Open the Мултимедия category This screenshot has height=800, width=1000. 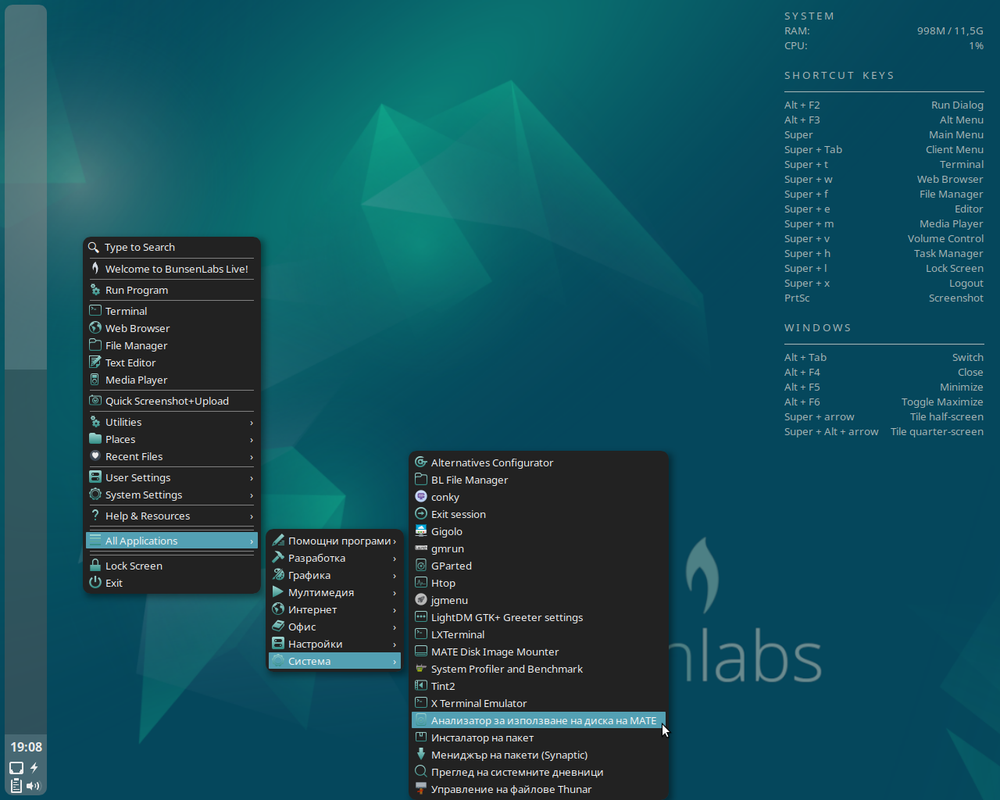[335, 592]
